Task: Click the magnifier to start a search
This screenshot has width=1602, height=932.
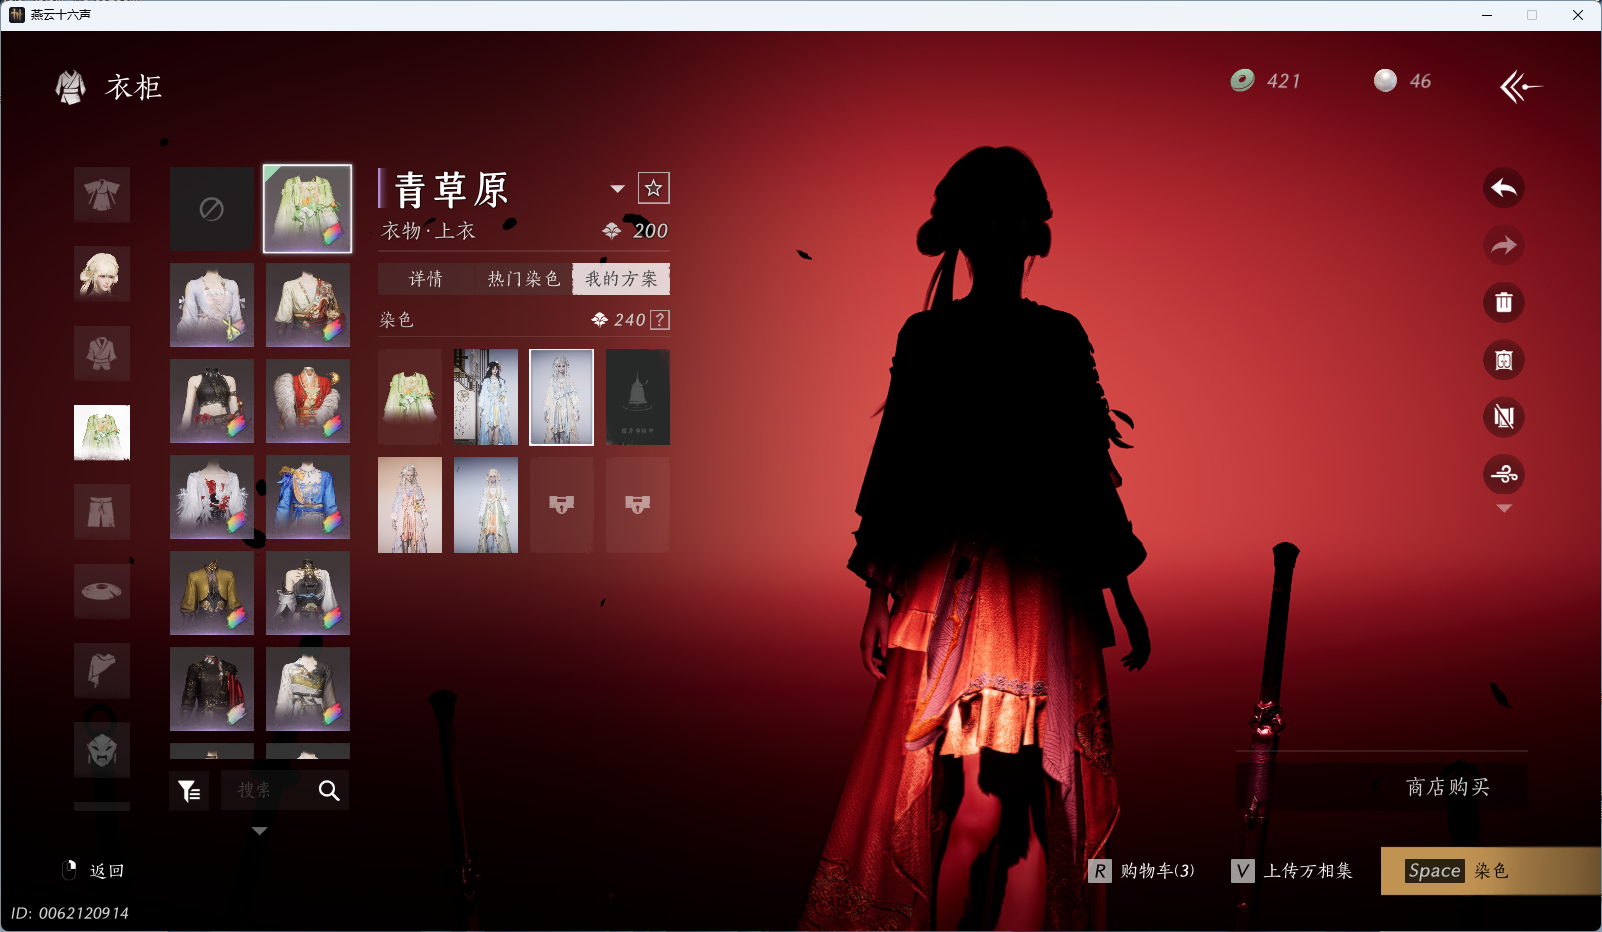Action: pos(328,790)
